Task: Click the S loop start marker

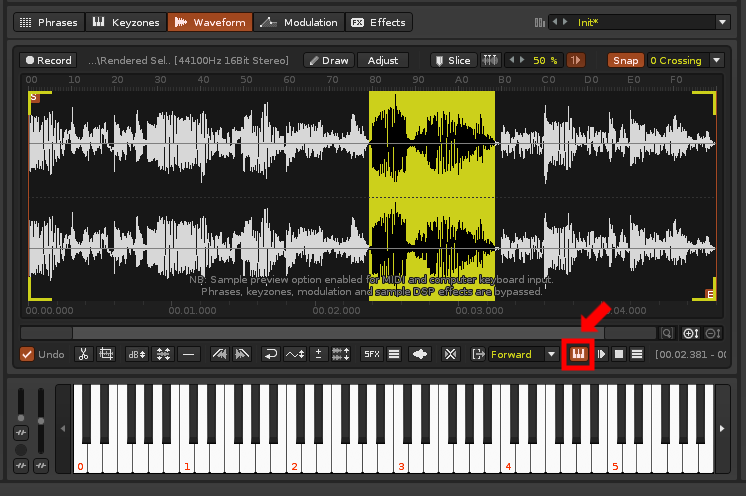Action: coord(34,97)
